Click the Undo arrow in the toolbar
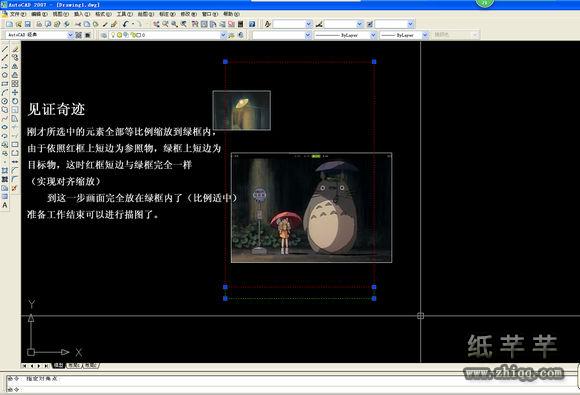Image resolution: width=580 pixels, height=395 pixels. click(125, 24)
